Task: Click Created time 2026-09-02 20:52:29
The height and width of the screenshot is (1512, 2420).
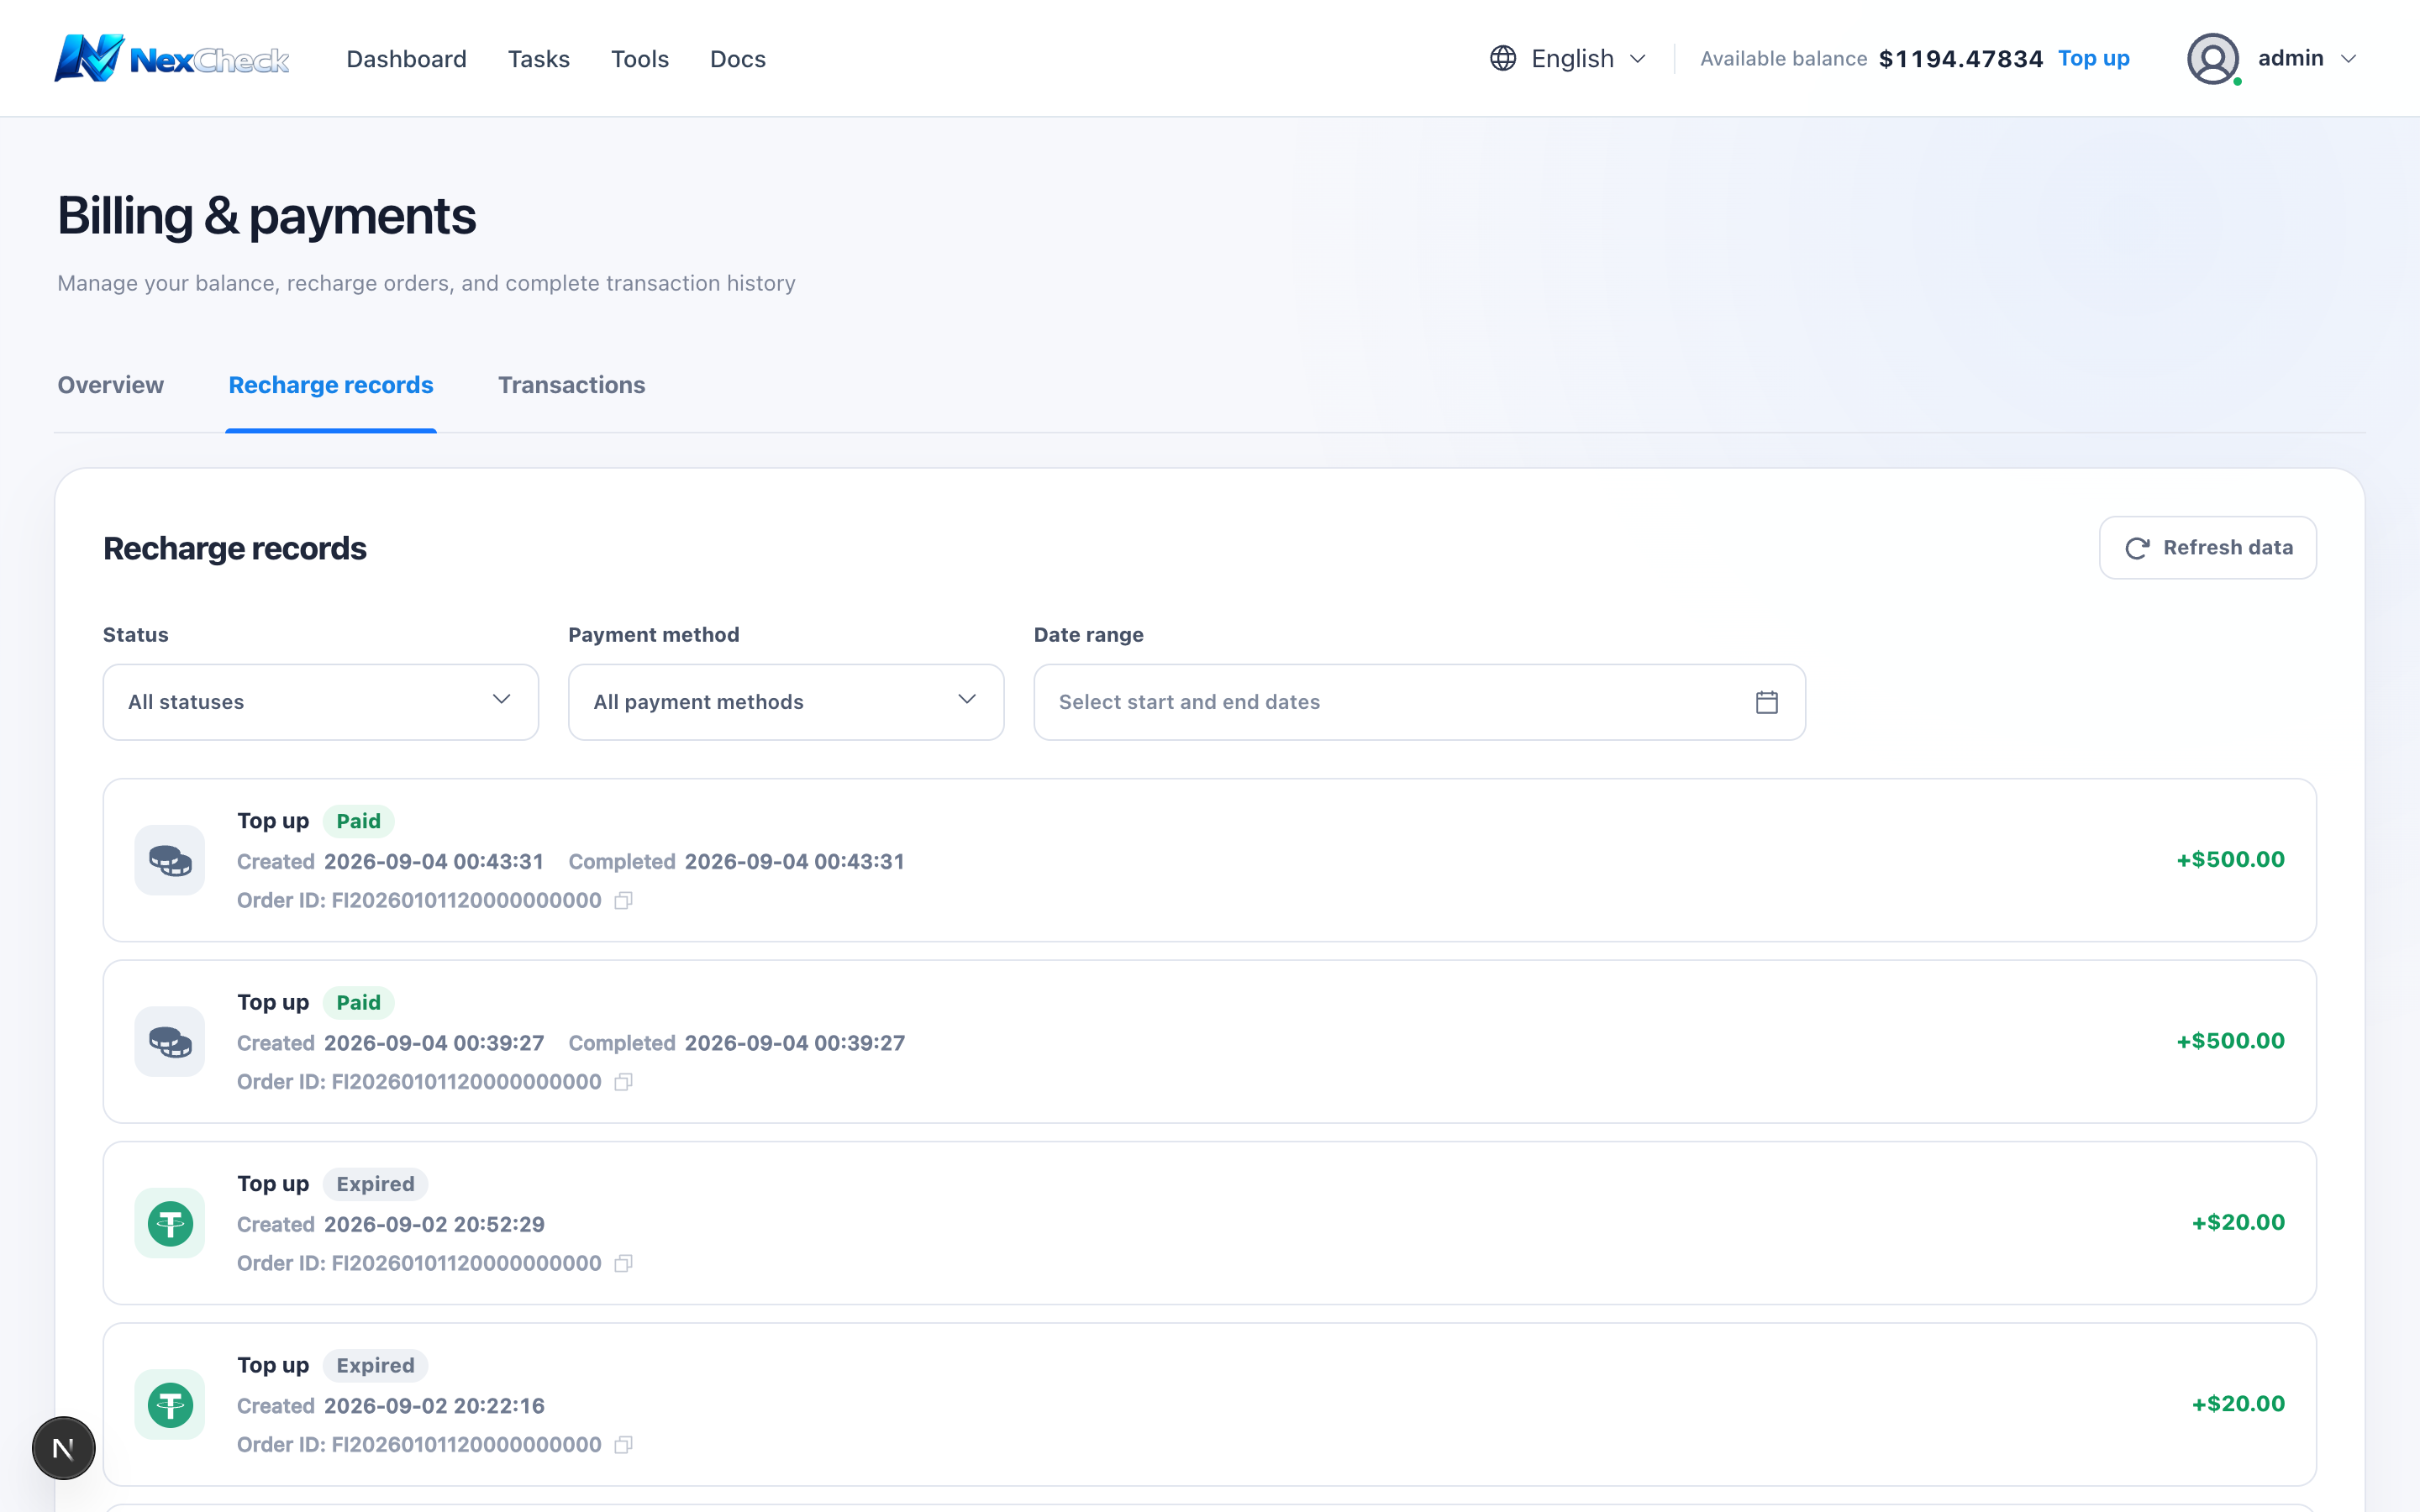Action: point(434,1225)
